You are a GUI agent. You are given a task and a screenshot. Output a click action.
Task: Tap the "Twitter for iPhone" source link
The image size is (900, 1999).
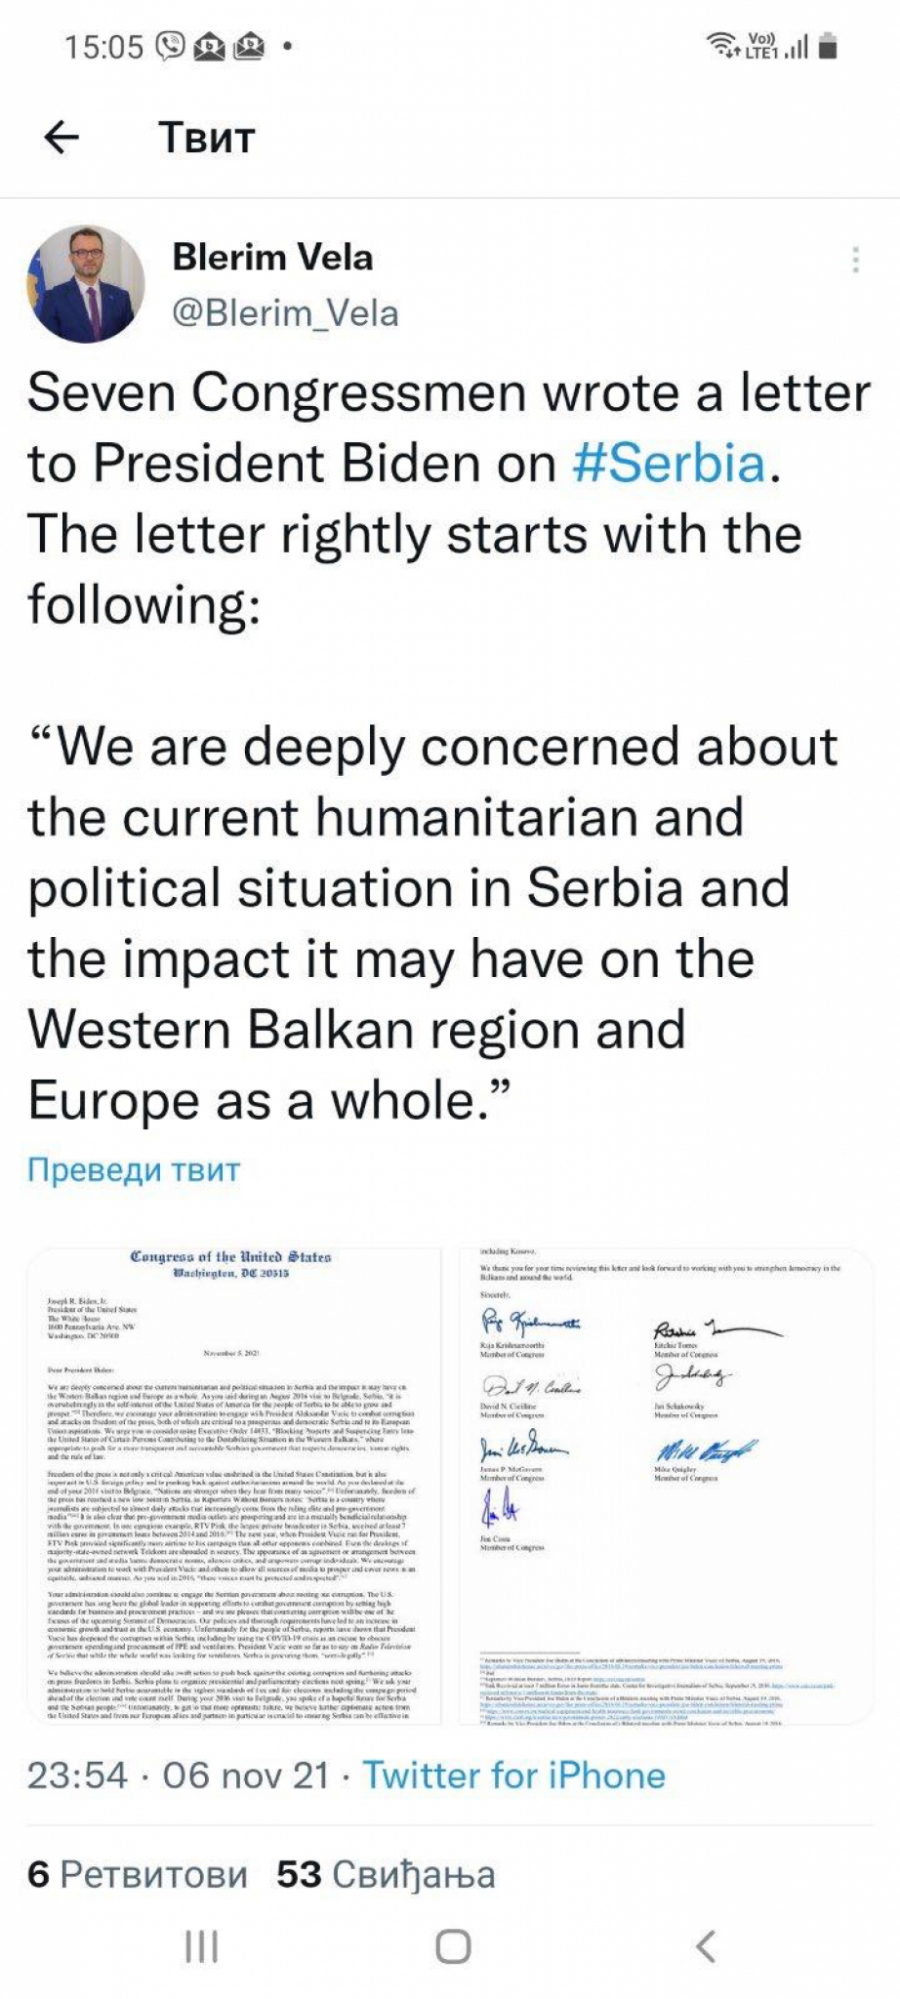point(514,1774)
